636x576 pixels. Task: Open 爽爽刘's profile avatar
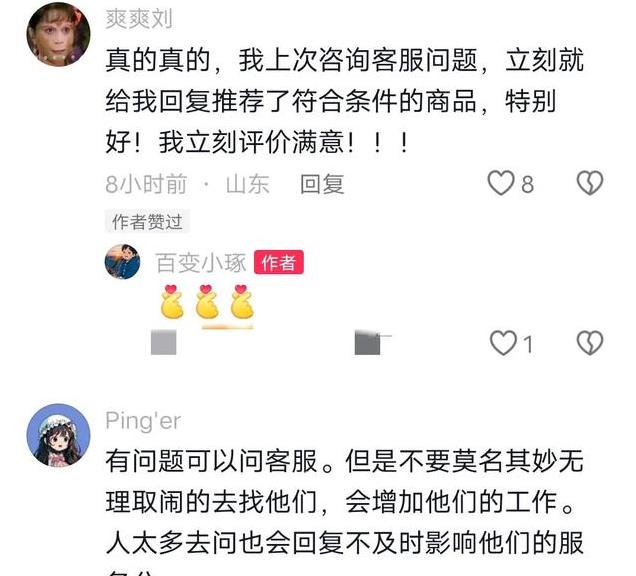[x=58, y=34]
